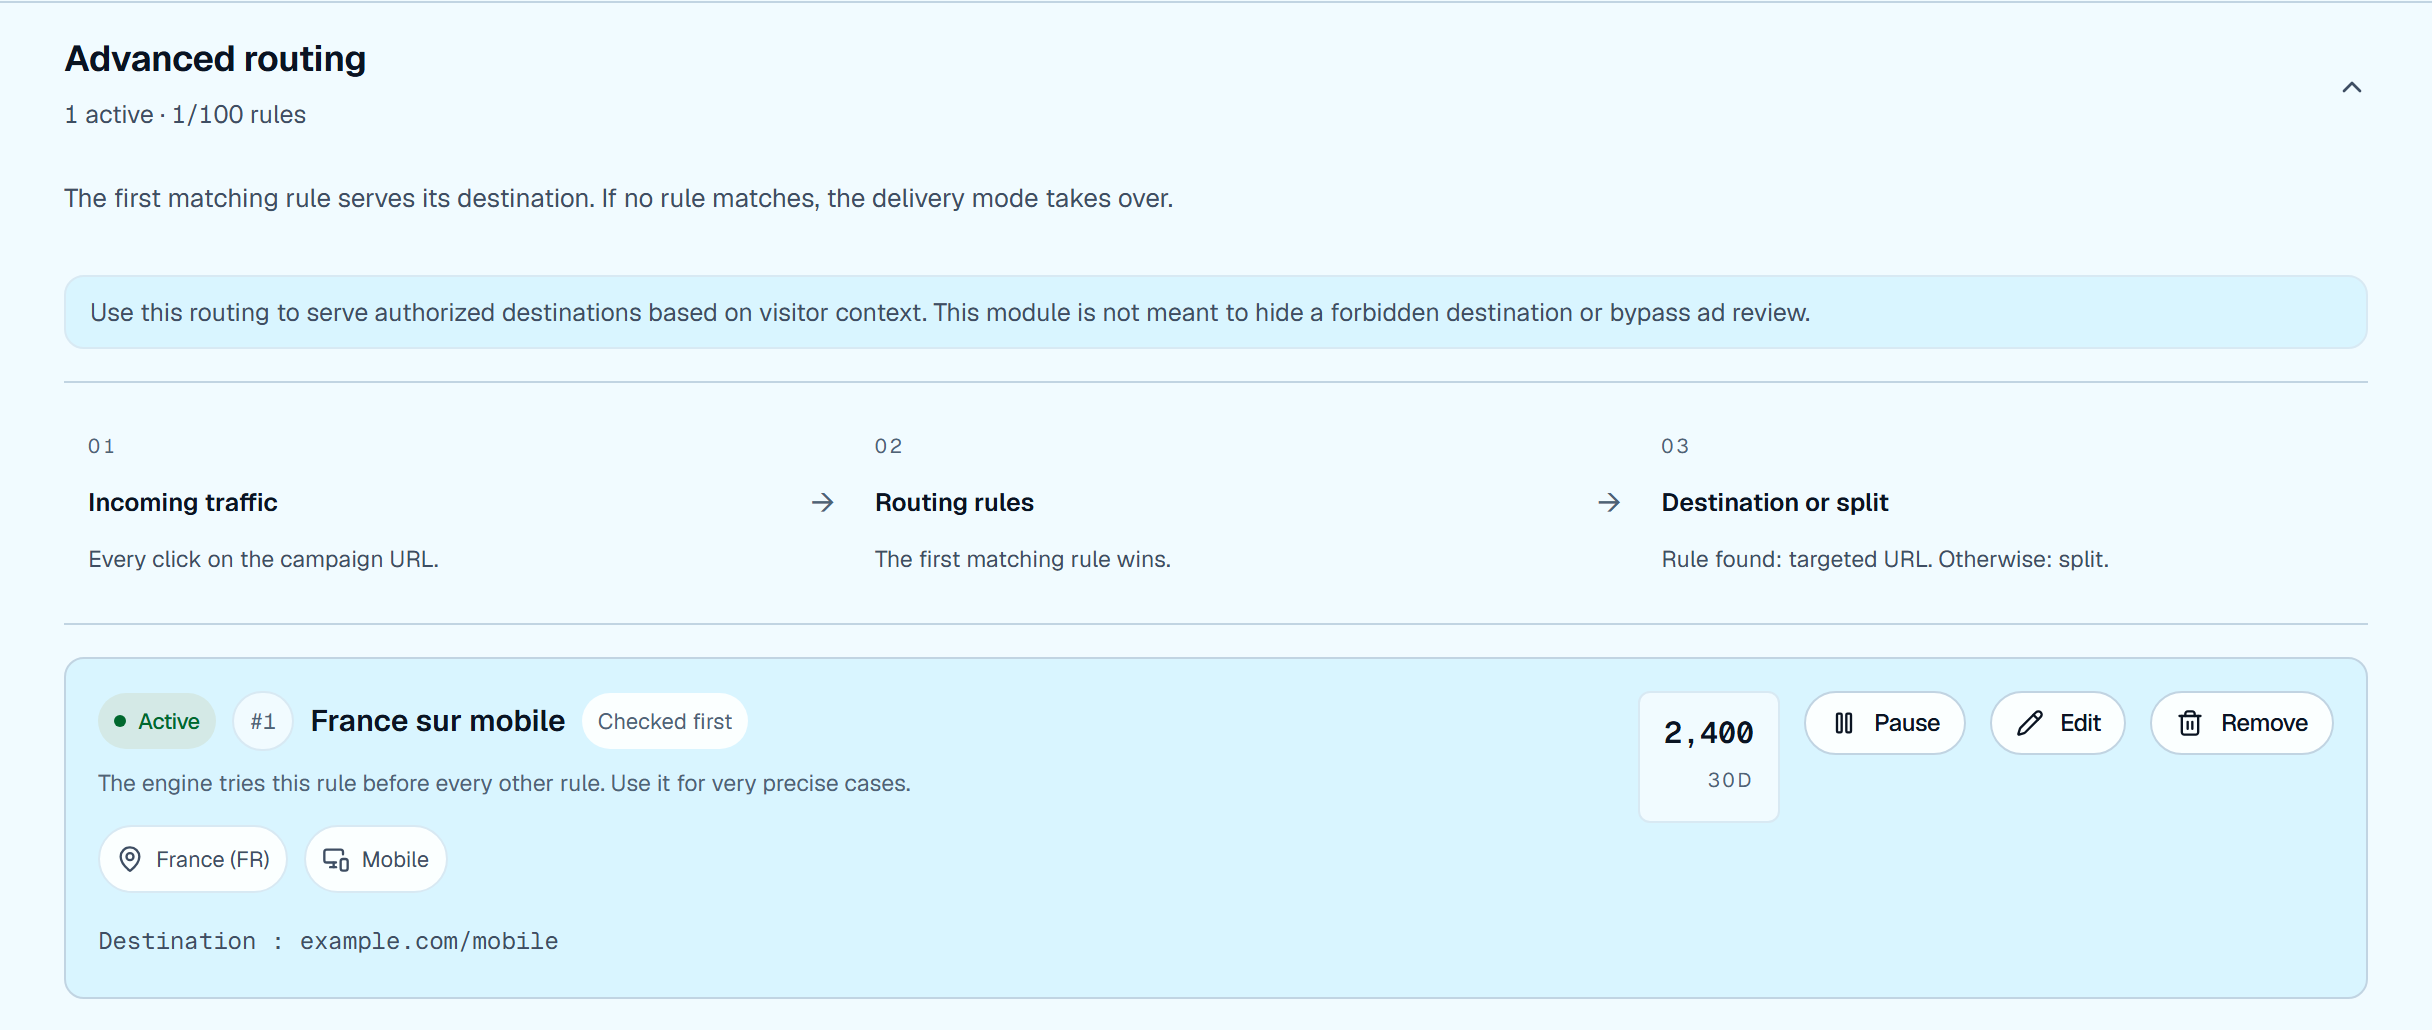Image resolution: width=2432 pixels, height=1030 pixels.
Task: Click the location pin icon for France
Action: pos(130,859)
